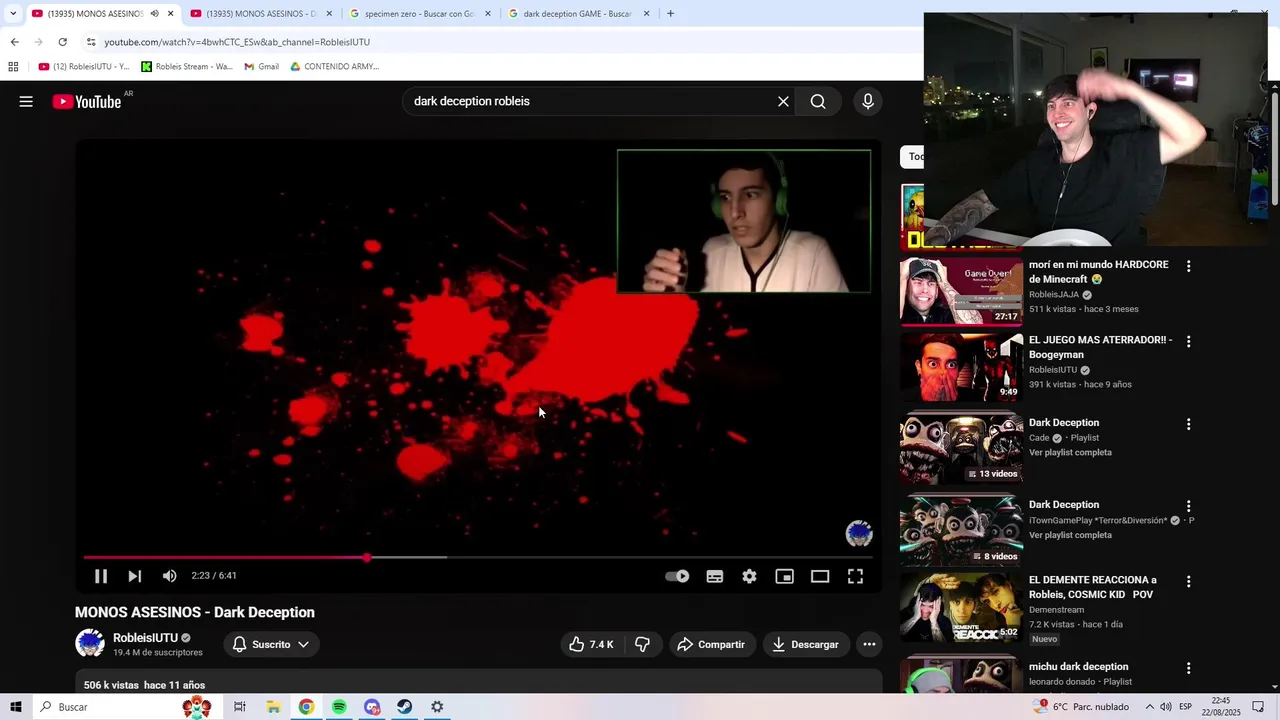Expand the tab search dropdown arrow
Screen dimensions: 1280x720
[x=13, y=14]
